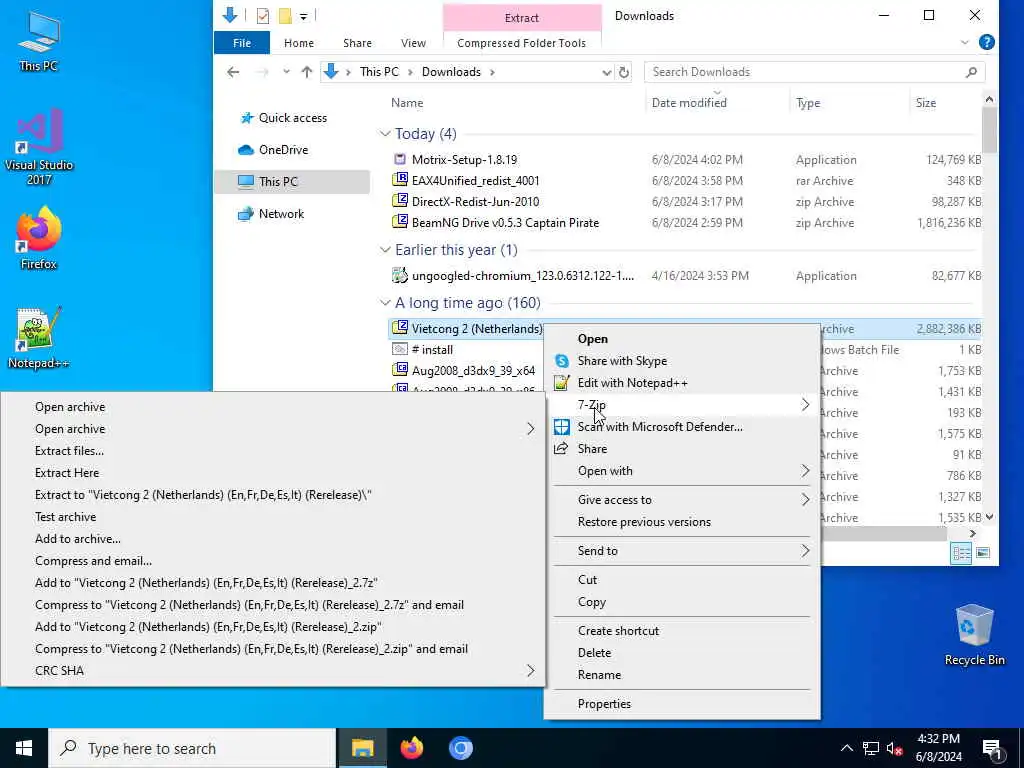Screen dimensions: 1024x768
Task: Choose Scan with Microsoft Defender entry
Action: click(682, 426)
